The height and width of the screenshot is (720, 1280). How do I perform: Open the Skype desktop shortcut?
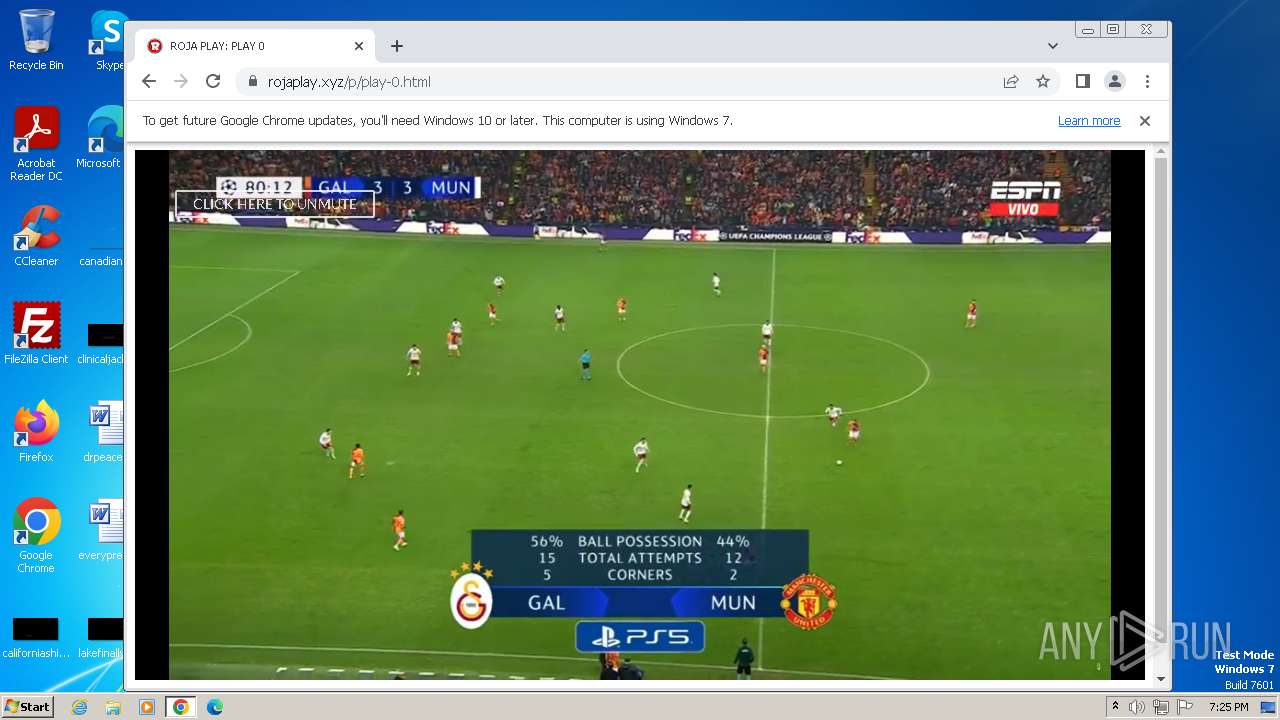point(108,40)
